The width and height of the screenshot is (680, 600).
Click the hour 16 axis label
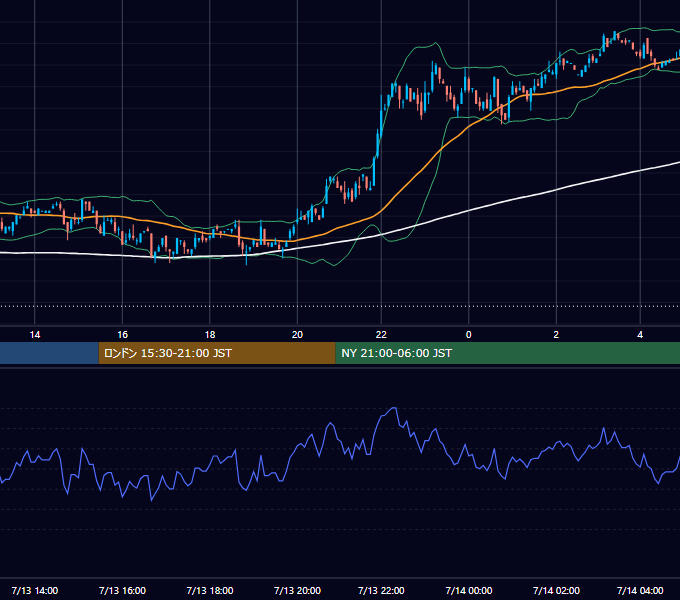[x=123, y=334]
